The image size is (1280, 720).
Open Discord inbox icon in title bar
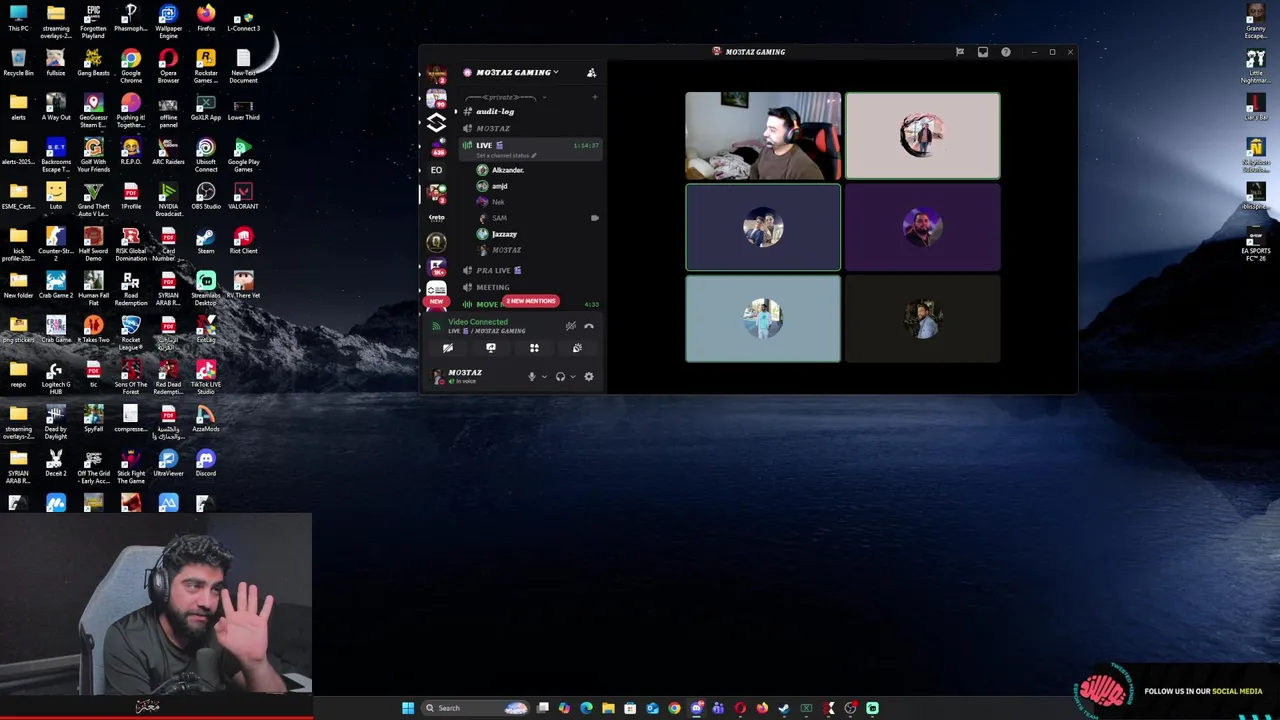click(x=983, y=52)
